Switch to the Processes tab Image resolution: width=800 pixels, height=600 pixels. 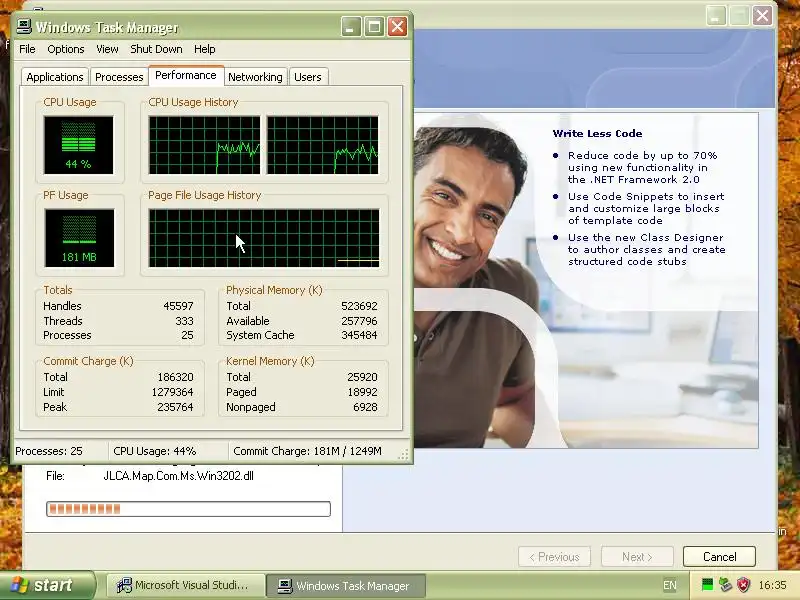pos(119,77)
